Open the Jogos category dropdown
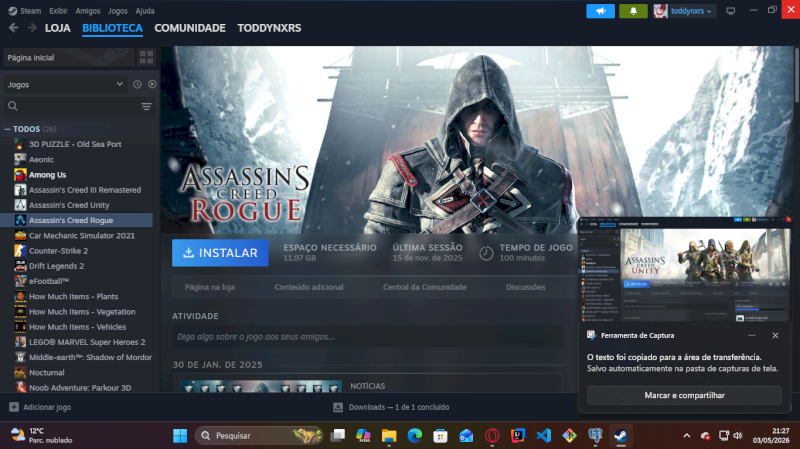Image resolution: width=800 pixels, height=449 pixels. click(65, 84)
